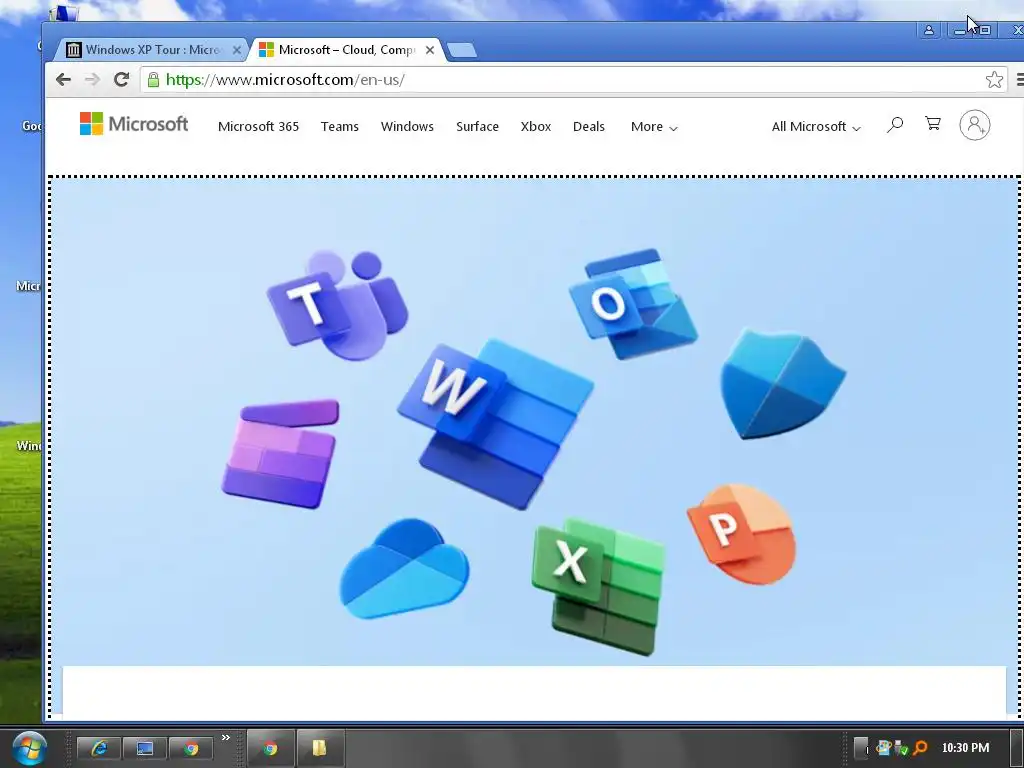Bookmark this page with the star icon

(x=994, y=80)
